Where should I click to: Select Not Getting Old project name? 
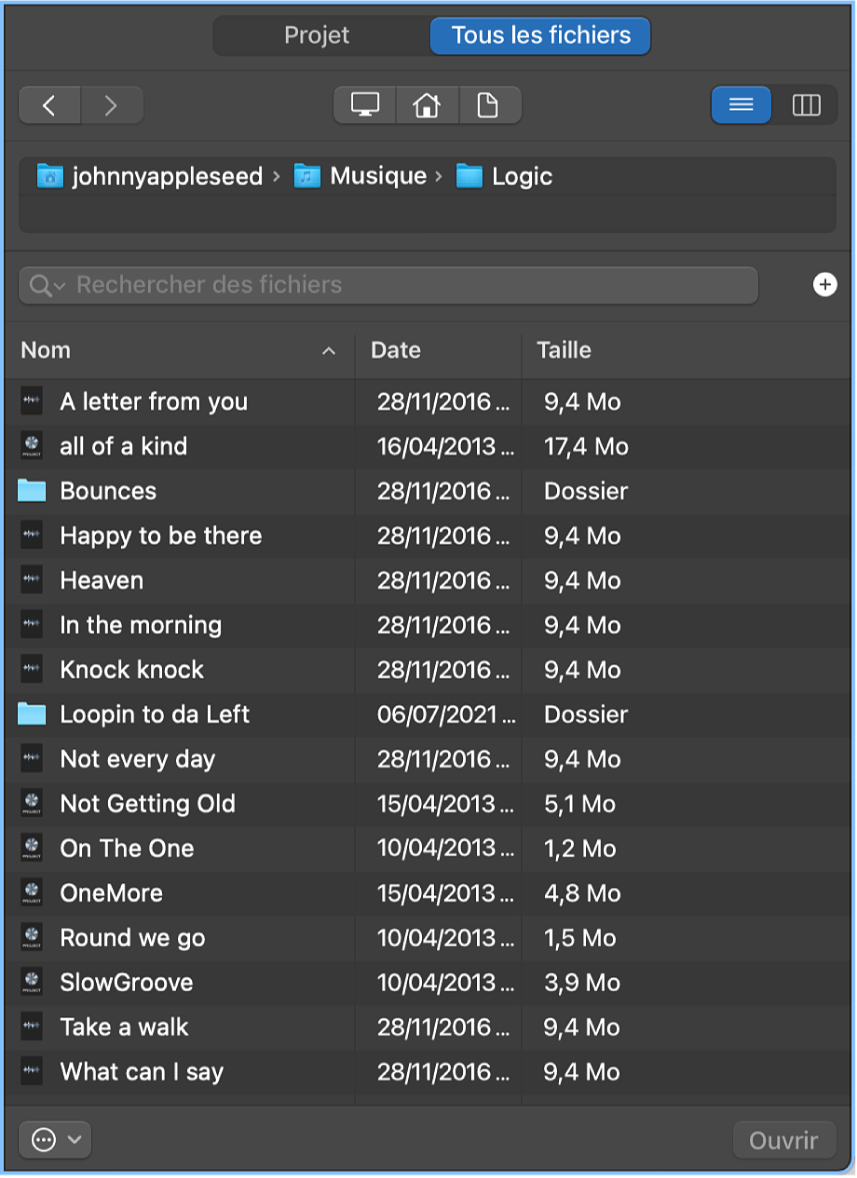147,803
